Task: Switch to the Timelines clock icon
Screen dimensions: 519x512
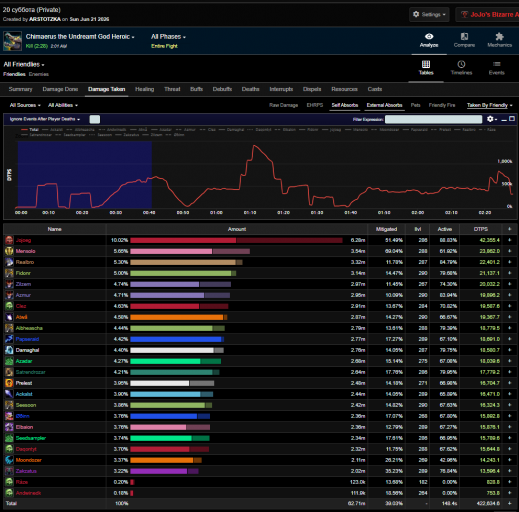Action: [x=461, y=64]
